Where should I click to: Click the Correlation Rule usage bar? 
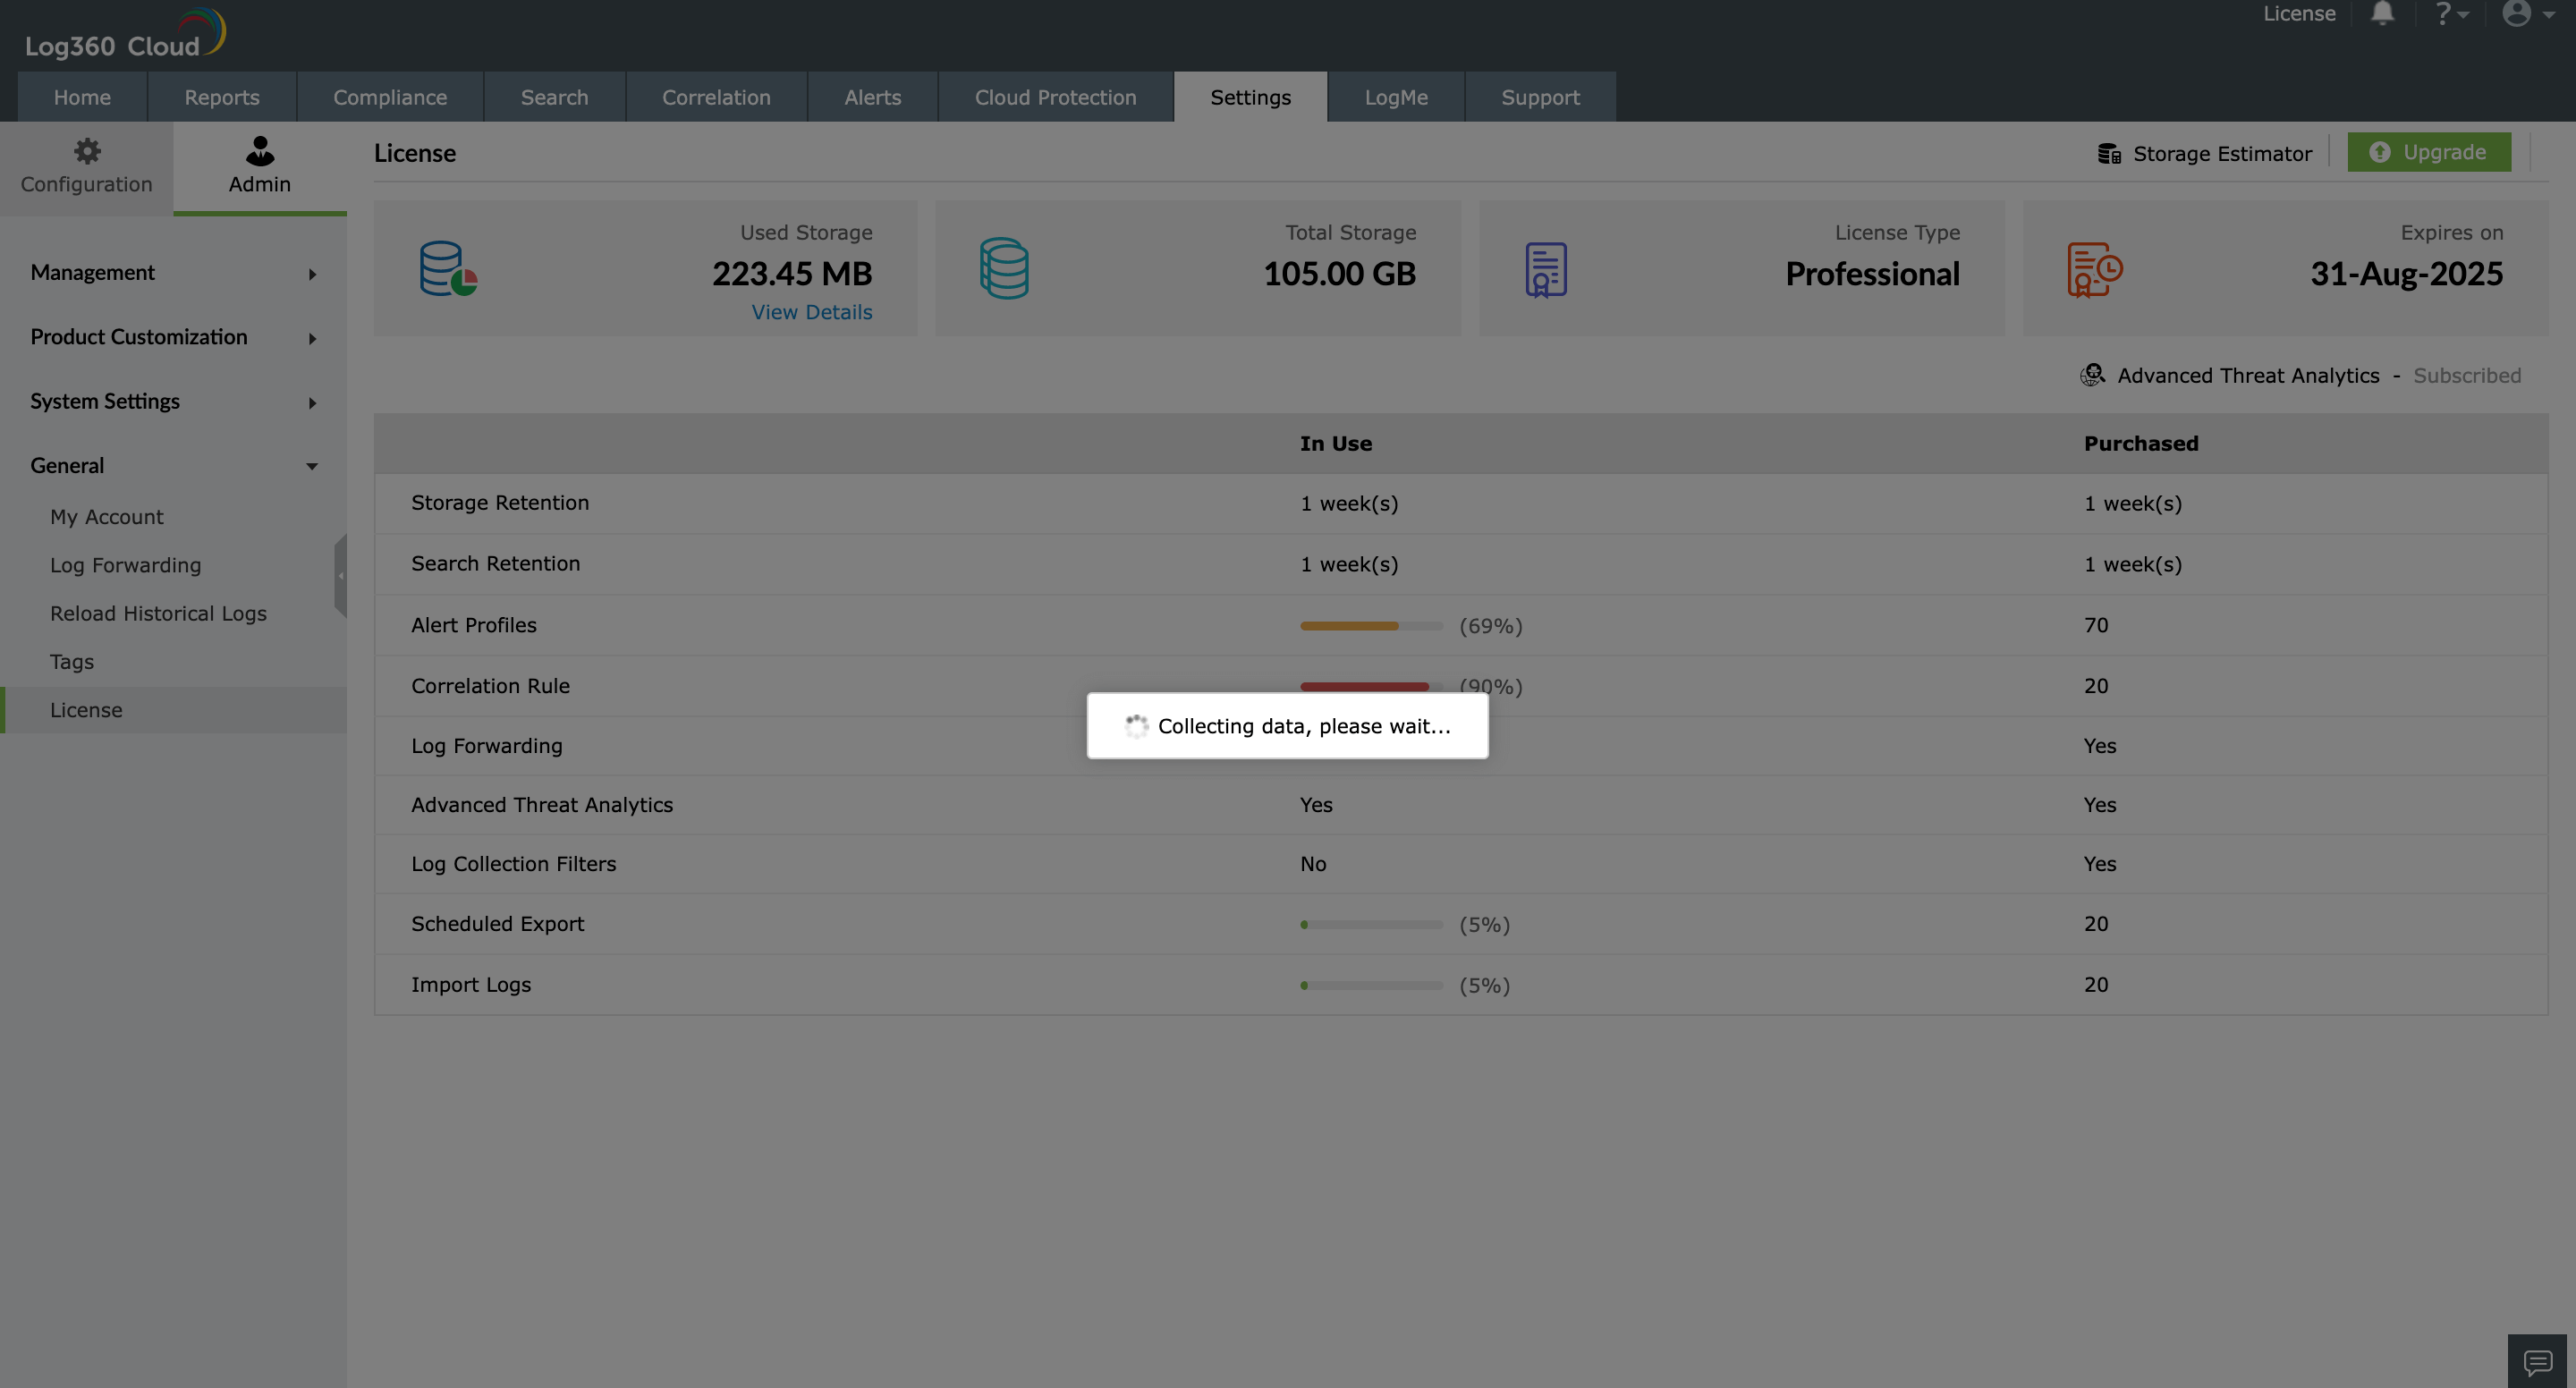1364,687
